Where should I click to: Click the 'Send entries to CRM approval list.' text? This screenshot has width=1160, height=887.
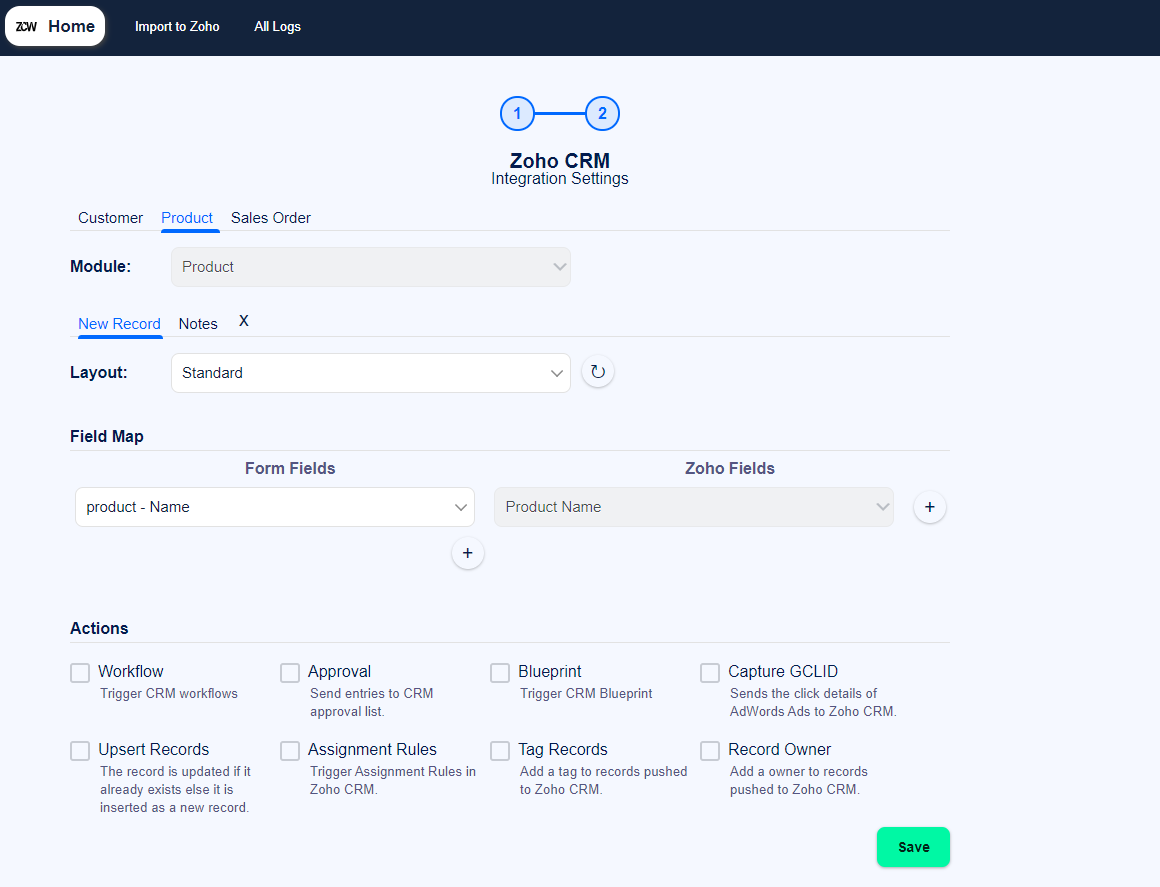[371, 702]
